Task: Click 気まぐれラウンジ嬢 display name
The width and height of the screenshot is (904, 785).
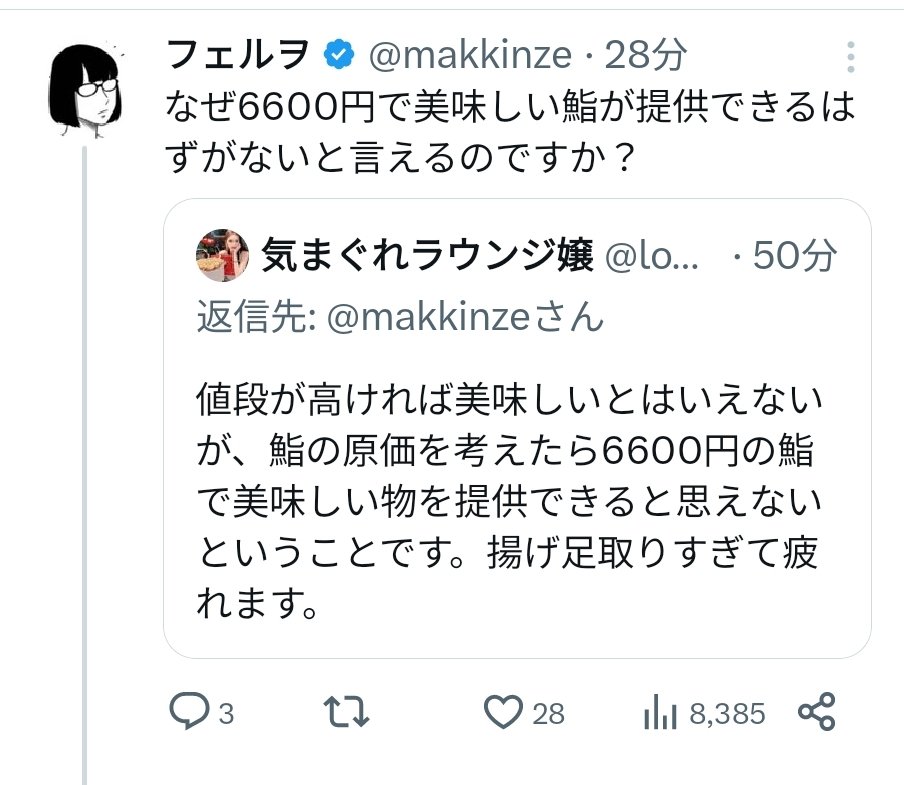Action: (x=428, y=257)
